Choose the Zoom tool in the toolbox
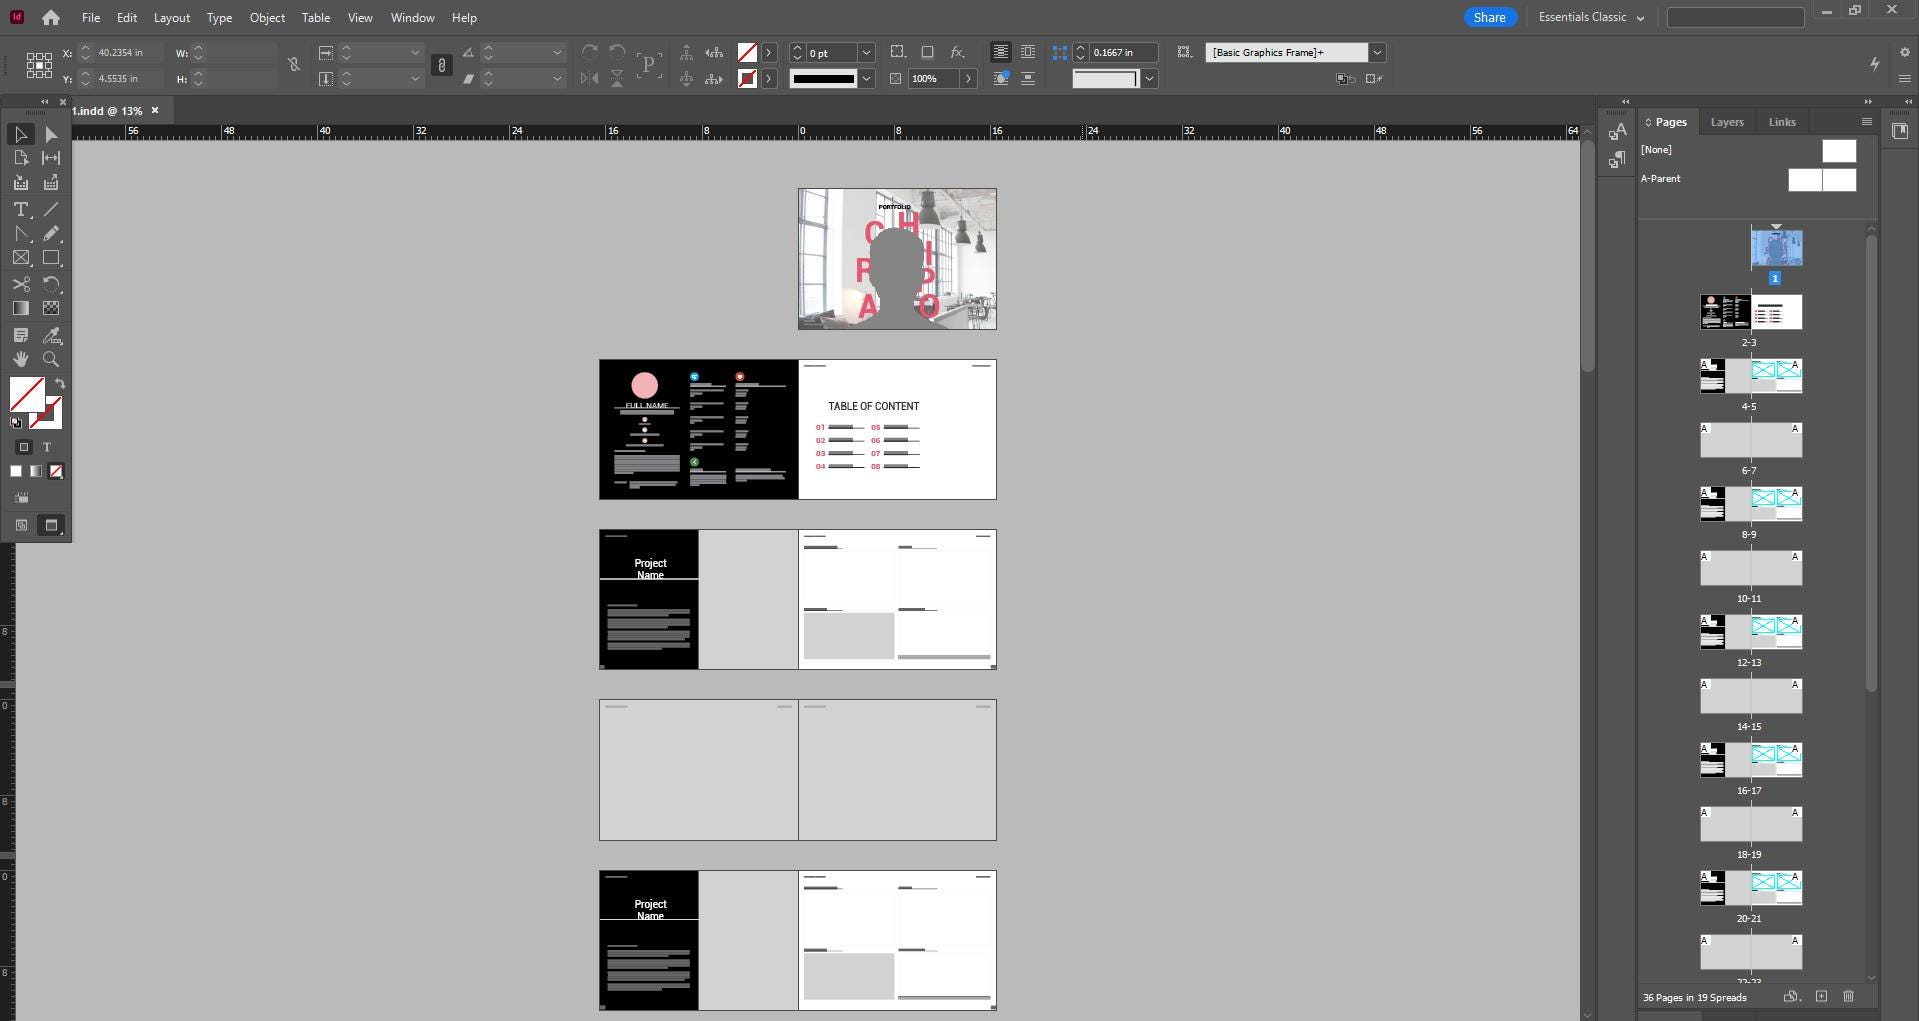Viewport: 1919px width, 1021px height. [x=51, y=359]
